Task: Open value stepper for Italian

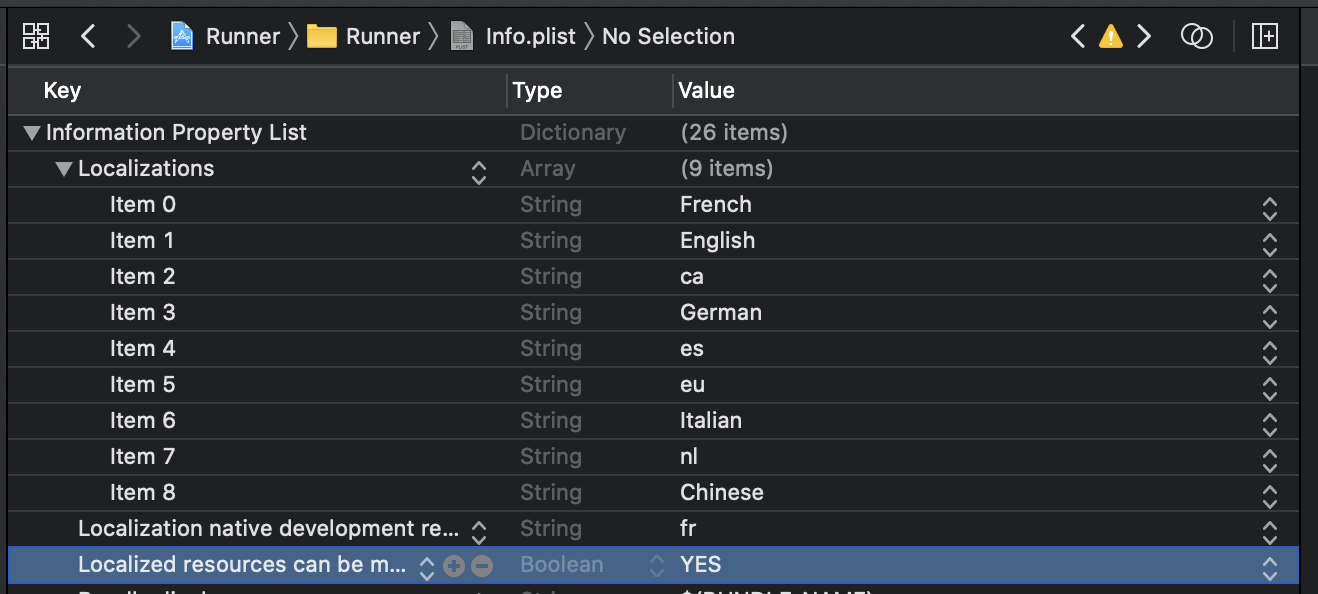Action: tap(1270, 424)
